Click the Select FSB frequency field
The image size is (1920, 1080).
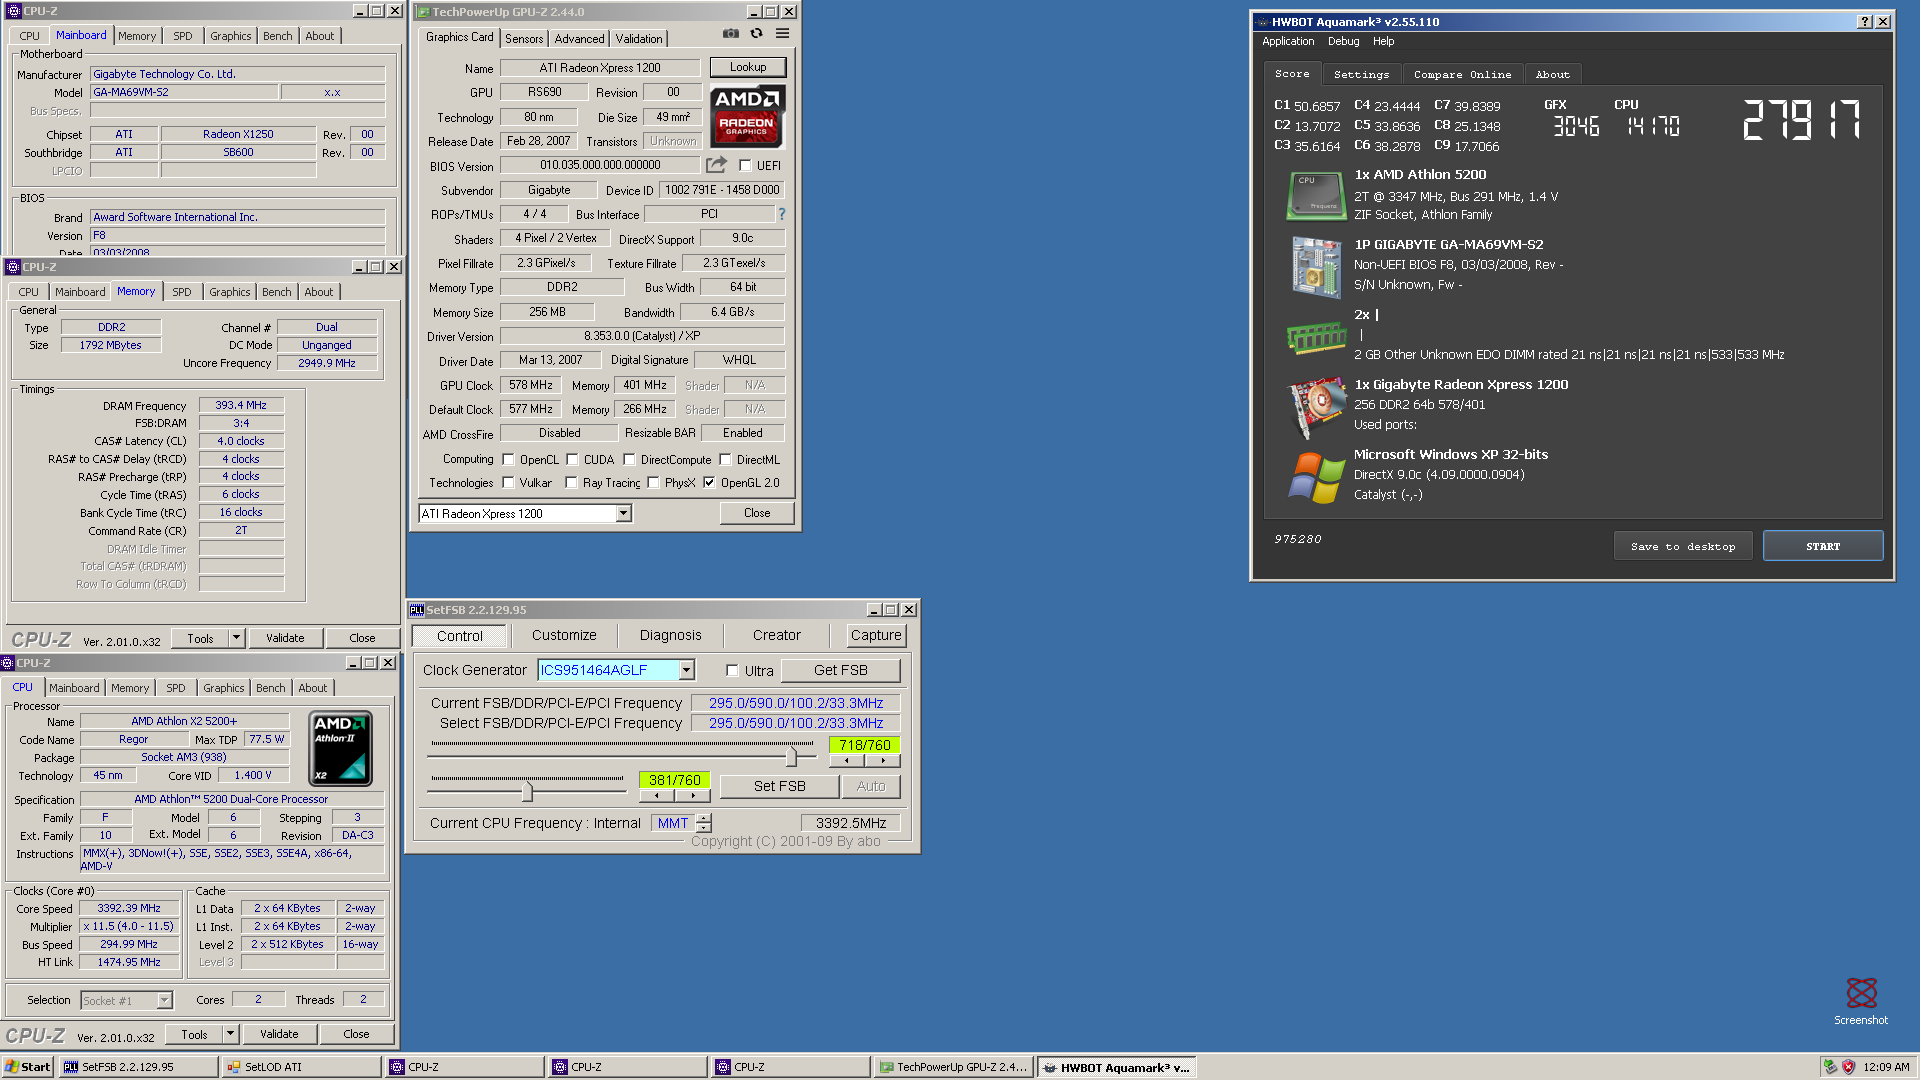click(x=795, y=723)
